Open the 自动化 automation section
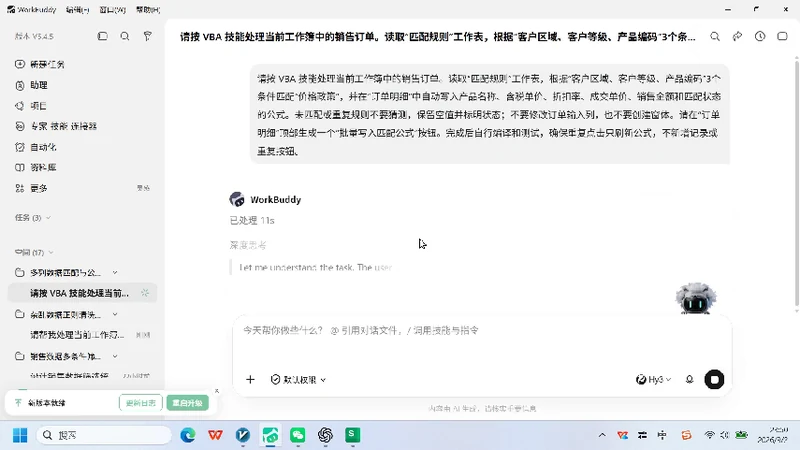The width and height of the screenshot is (800, 450). 36,147
